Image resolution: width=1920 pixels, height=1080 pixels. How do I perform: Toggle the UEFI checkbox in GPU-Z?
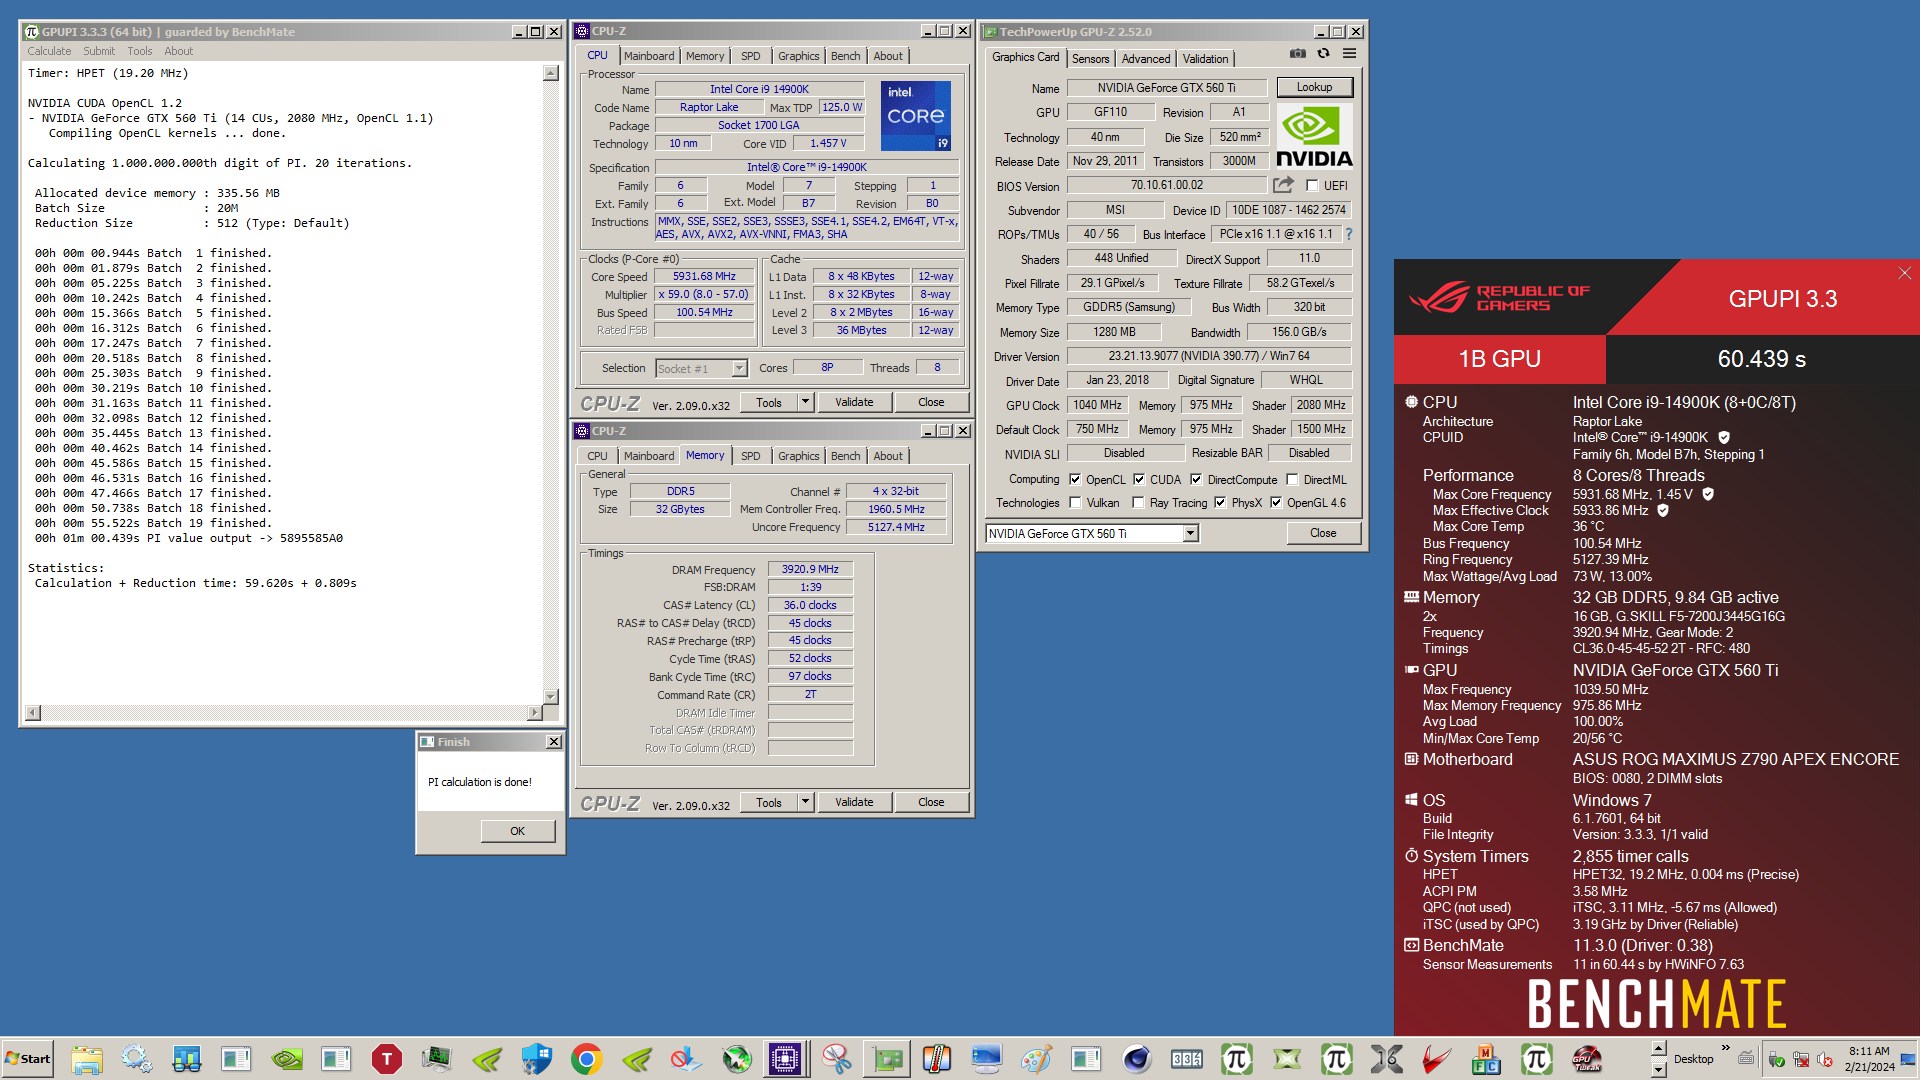pos(1312,186)
